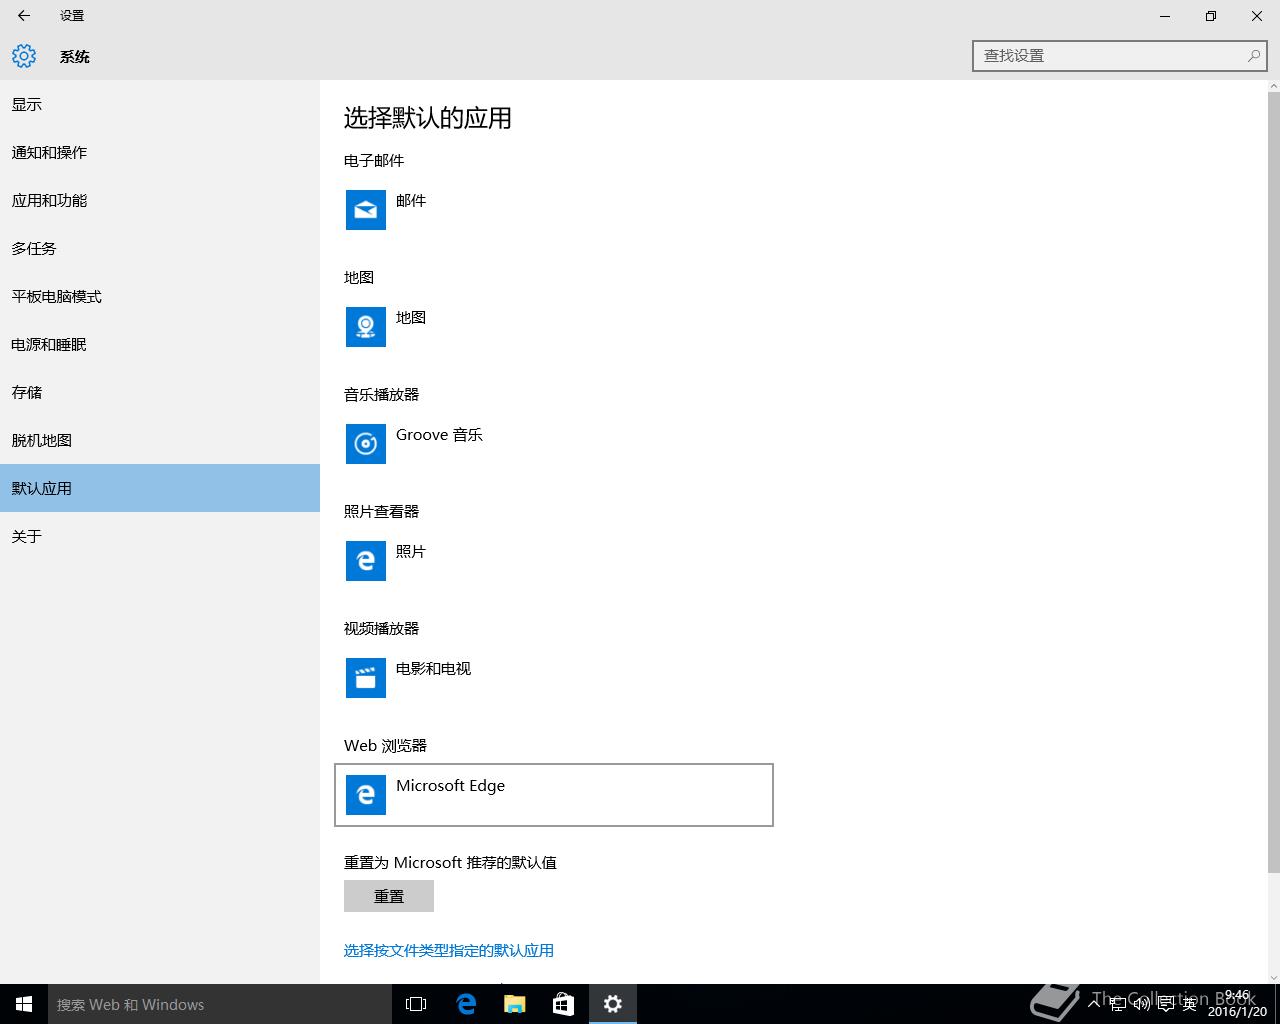Click the Web 浏览器 section label
The width and height of the screenshot is (1280, 1024).
(x=385, y=745)
